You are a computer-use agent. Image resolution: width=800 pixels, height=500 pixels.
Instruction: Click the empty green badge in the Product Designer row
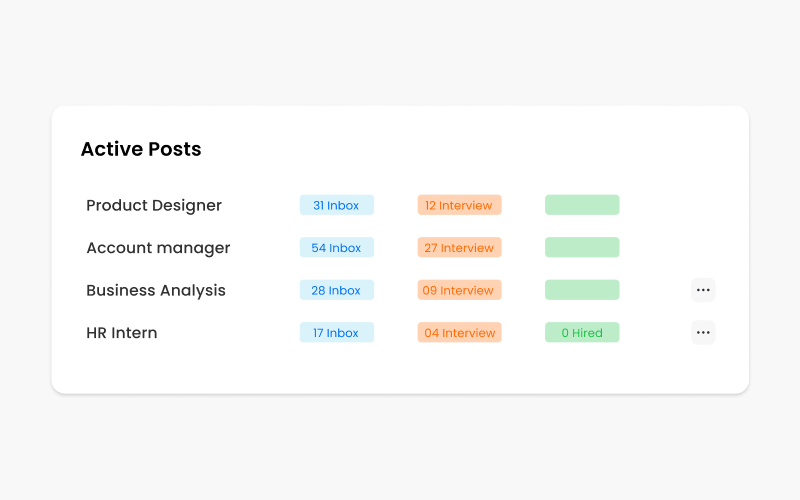tap(582, 205)
